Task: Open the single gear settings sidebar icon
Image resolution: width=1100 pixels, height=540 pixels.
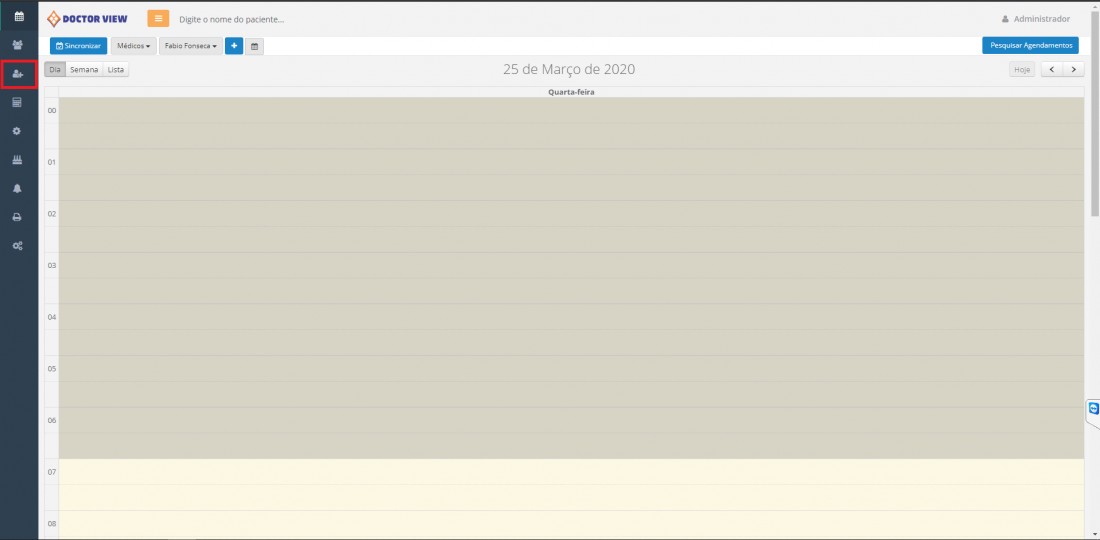Action: coord(18,131)
